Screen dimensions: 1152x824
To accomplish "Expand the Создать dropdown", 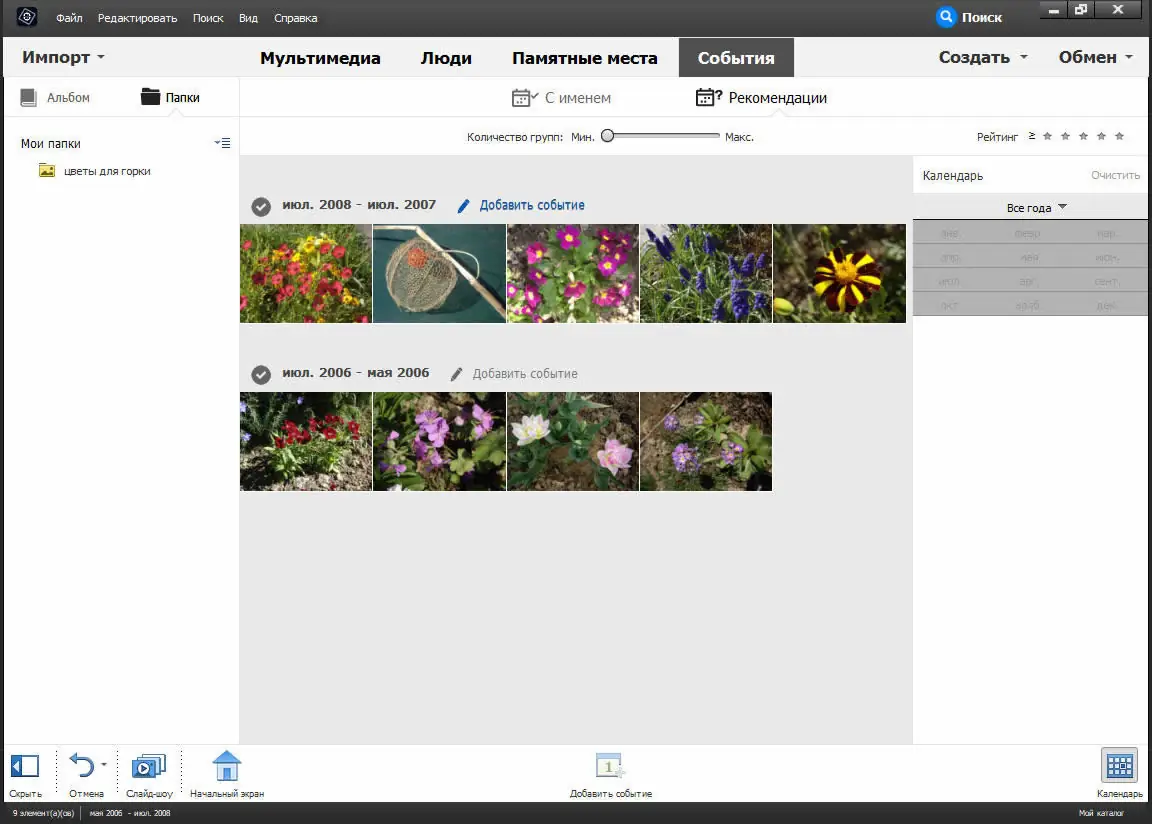I will [982, 57].
